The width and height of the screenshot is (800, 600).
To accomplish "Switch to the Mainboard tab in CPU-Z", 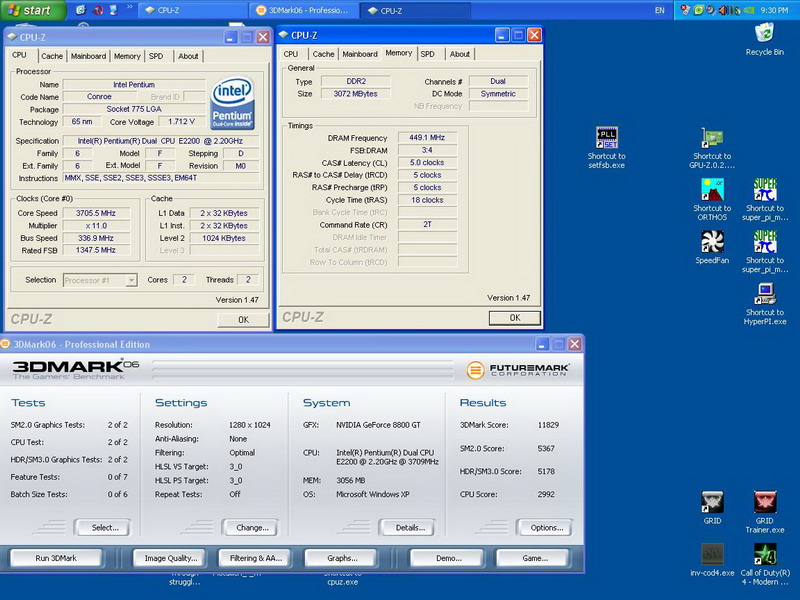I will click(88, 56).
